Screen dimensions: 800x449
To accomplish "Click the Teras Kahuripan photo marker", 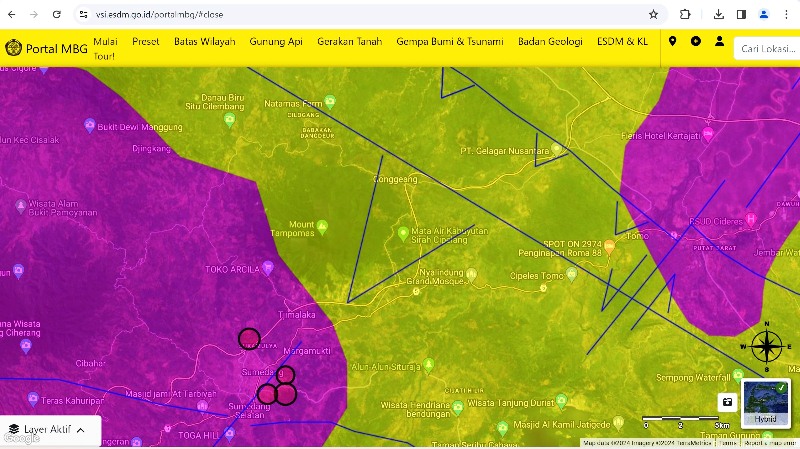I will [x=33, y=398].
